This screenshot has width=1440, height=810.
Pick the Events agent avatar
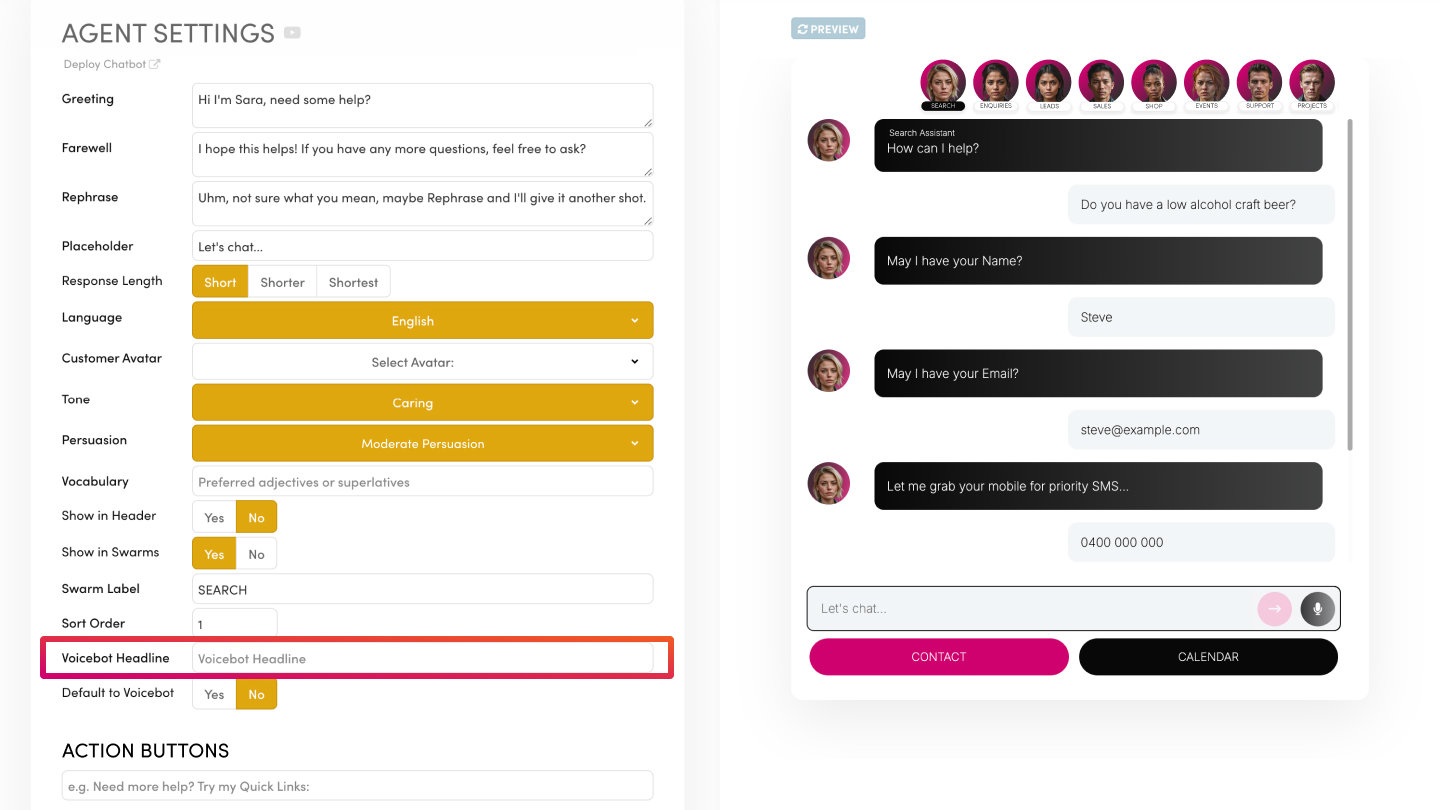(x=1206, y=82)
